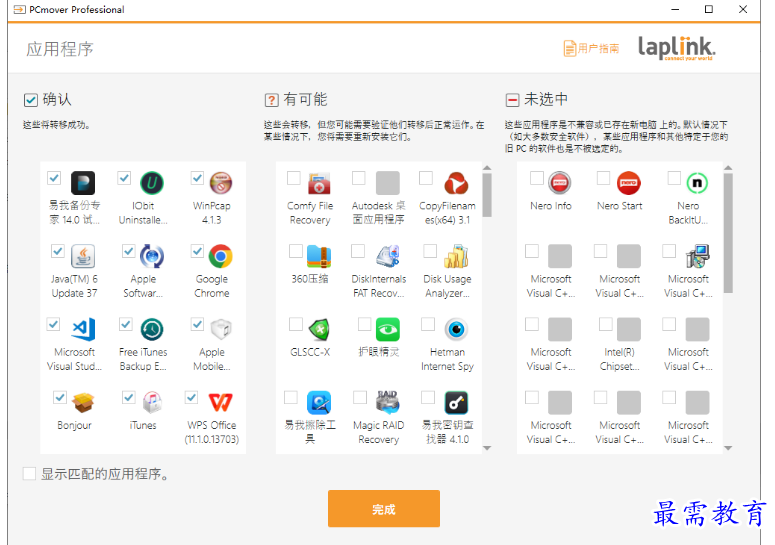Click the Intel(R) Chipset gray icon
Viewport: 775px width, 545px height.
point(628,330)
